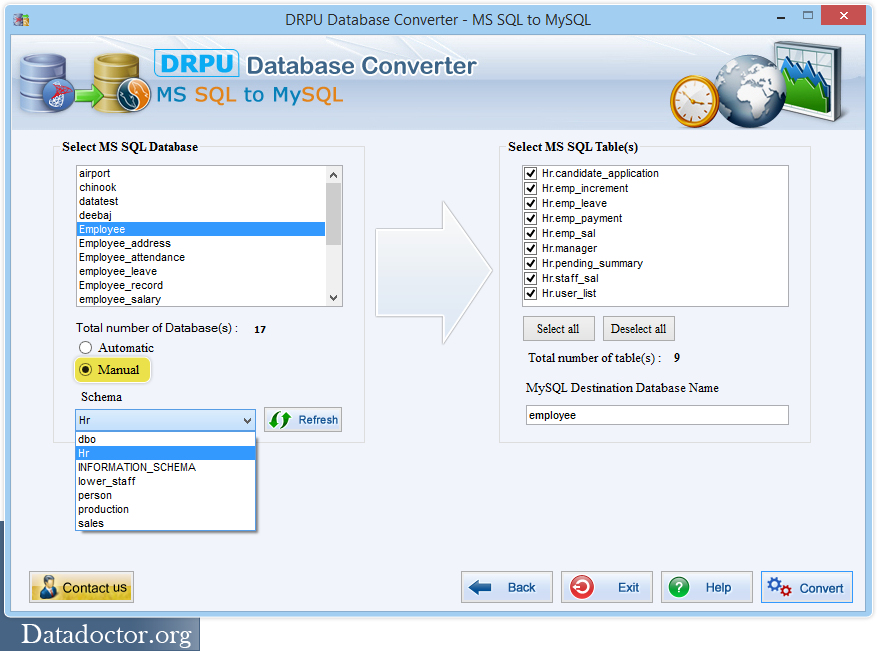Viewport: 877px width, 651px height.
Task: Click the app icon in title bar
Action: point(21,20)
